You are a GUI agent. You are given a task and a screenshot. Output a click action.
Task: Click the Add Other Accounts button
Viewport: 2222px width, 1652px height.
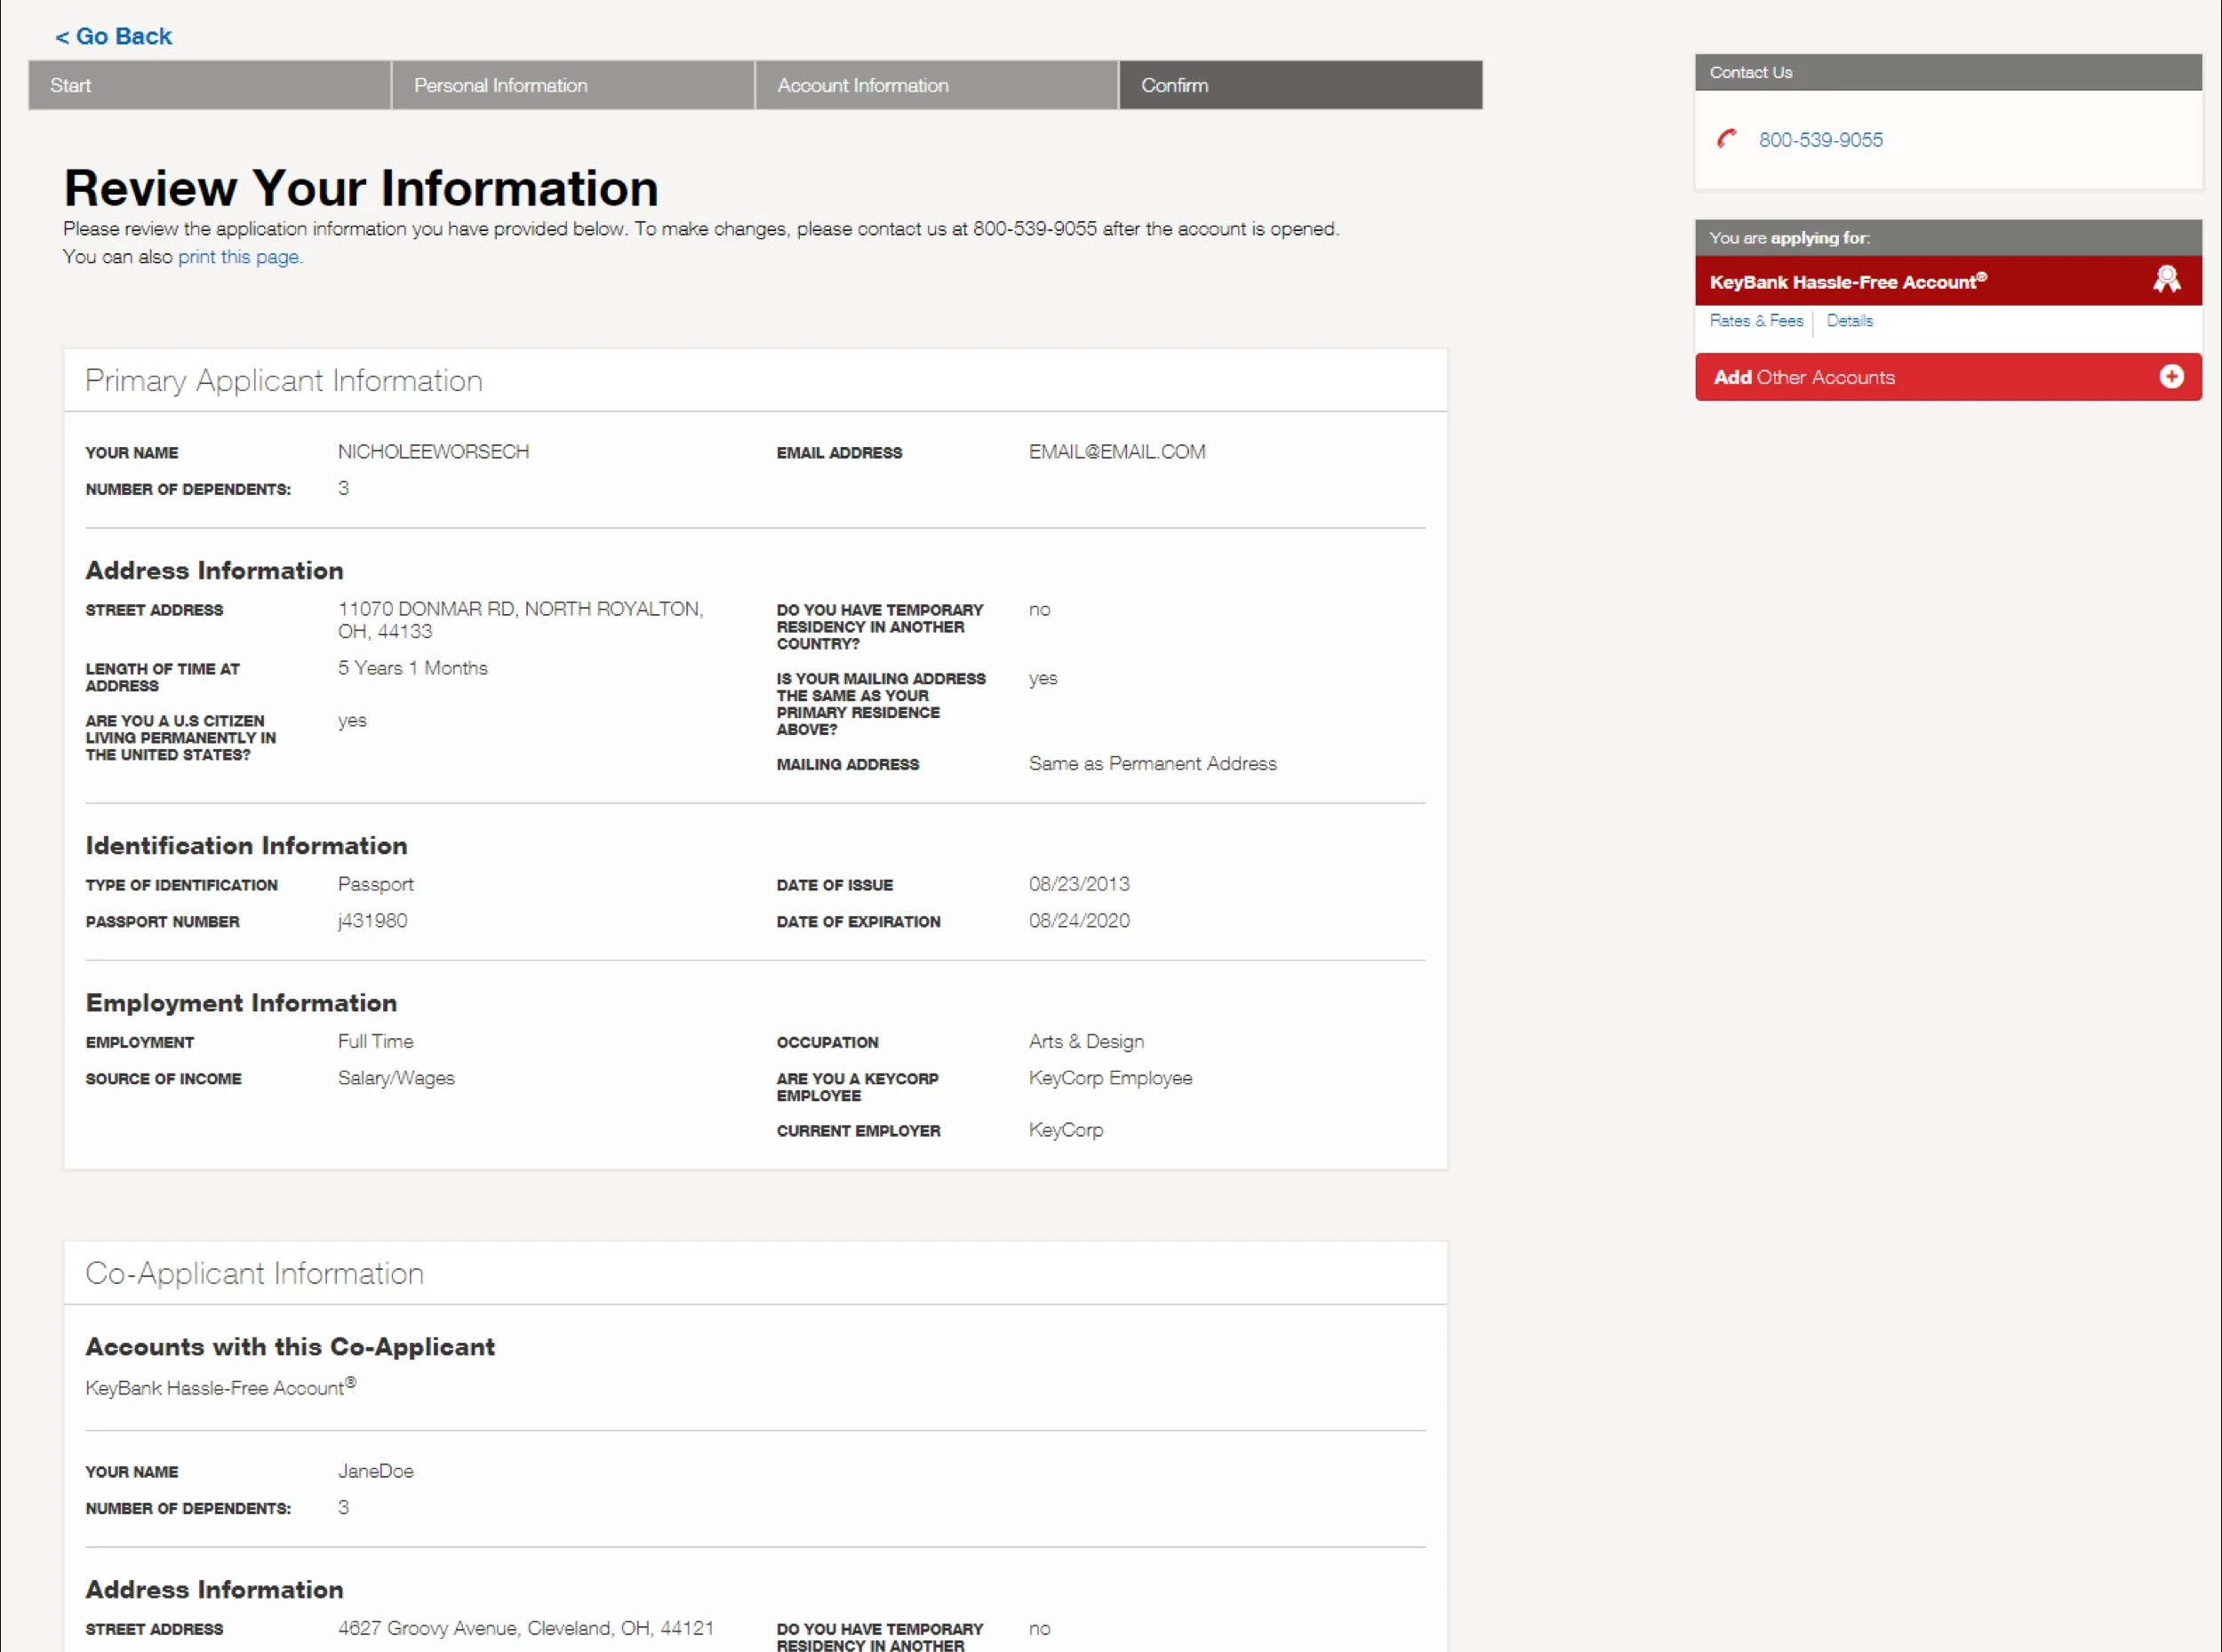(x=1947, y=377)
